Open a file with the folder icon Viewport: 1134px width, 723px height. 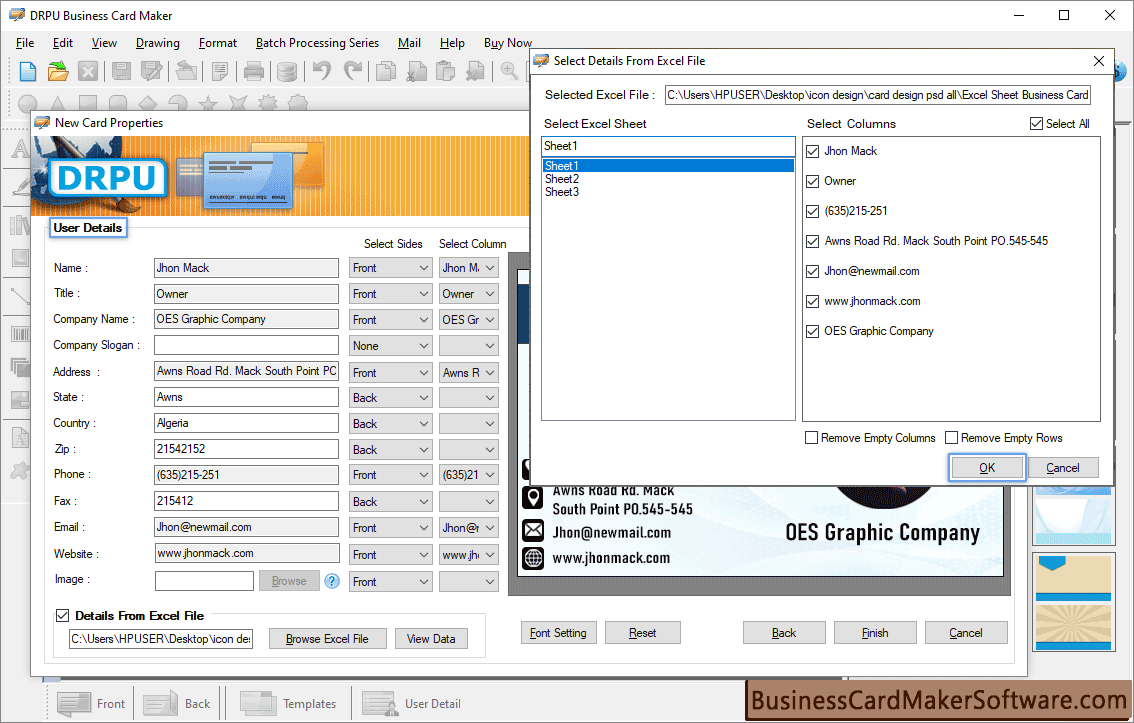click(58, 71)
